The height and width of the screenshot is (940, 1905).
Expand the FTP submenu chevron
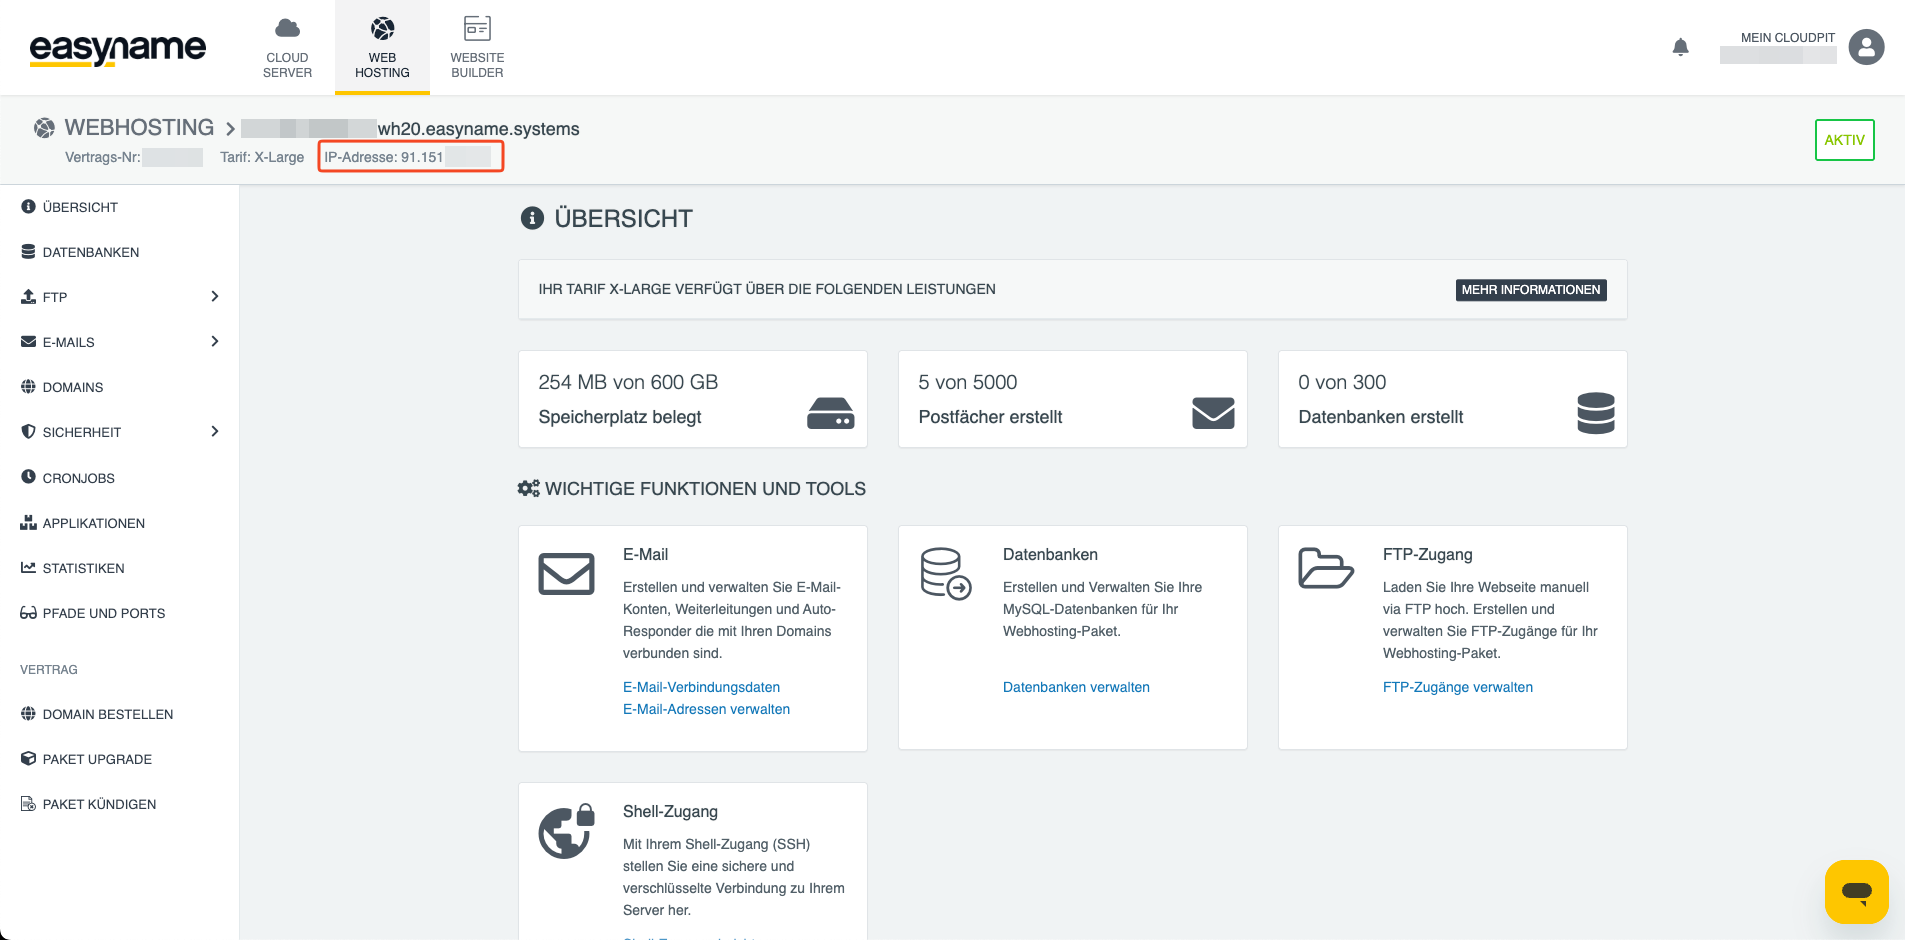[x=215, y=296]
